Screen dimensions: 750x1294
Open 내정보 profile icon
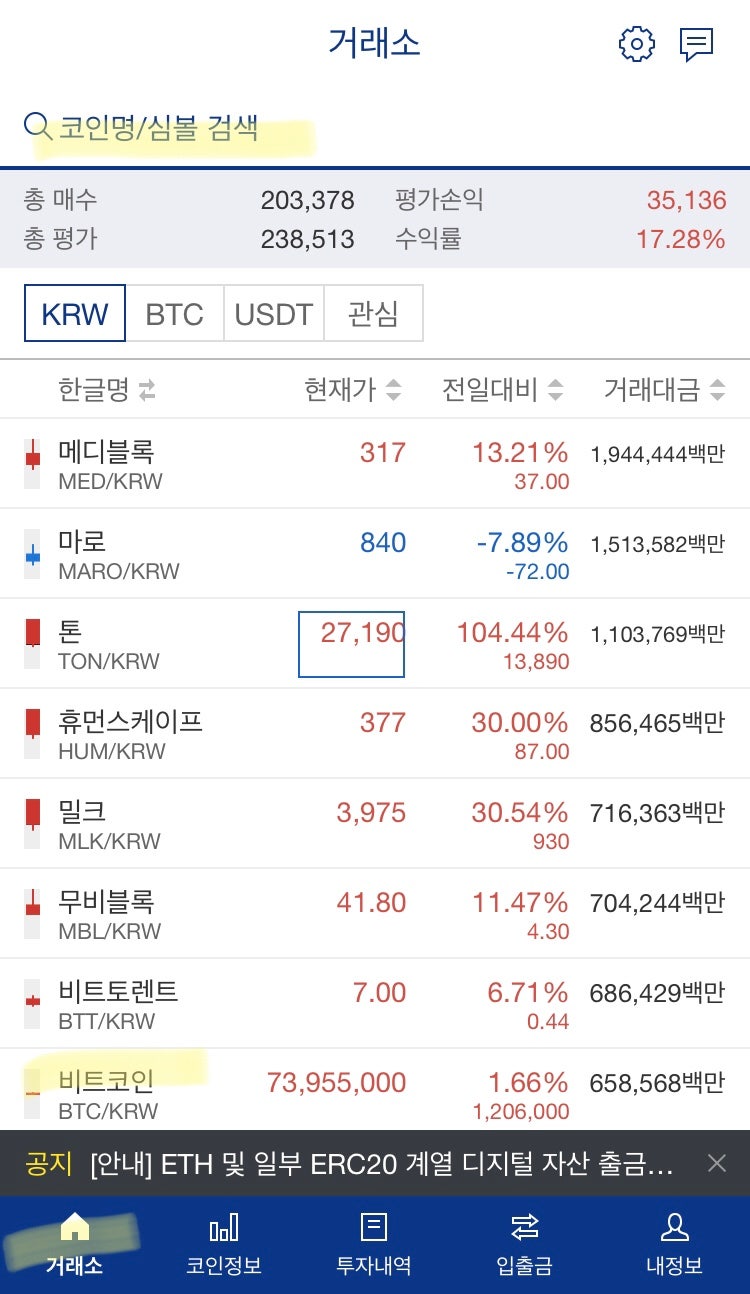click(x=674, y=1227)
